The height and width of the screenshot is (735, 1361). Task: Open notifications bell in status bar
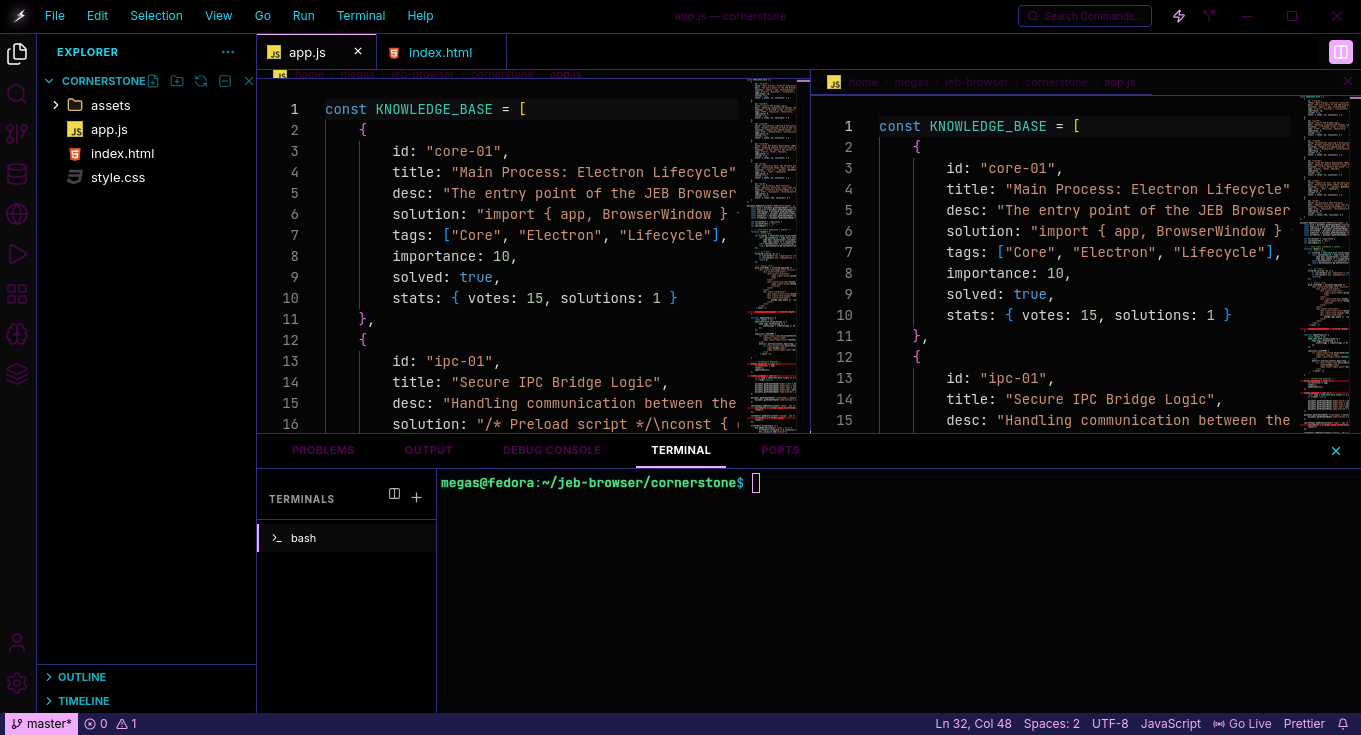pyautogui.click(x=1345, y=724)
